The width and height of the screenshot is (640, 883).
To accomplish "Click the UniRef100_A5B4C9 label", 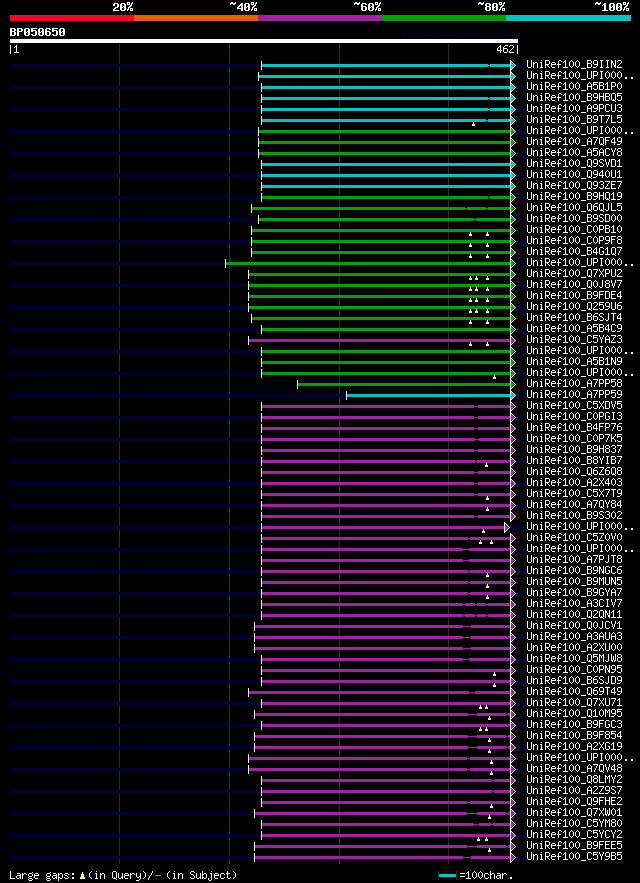I will 574,328.
